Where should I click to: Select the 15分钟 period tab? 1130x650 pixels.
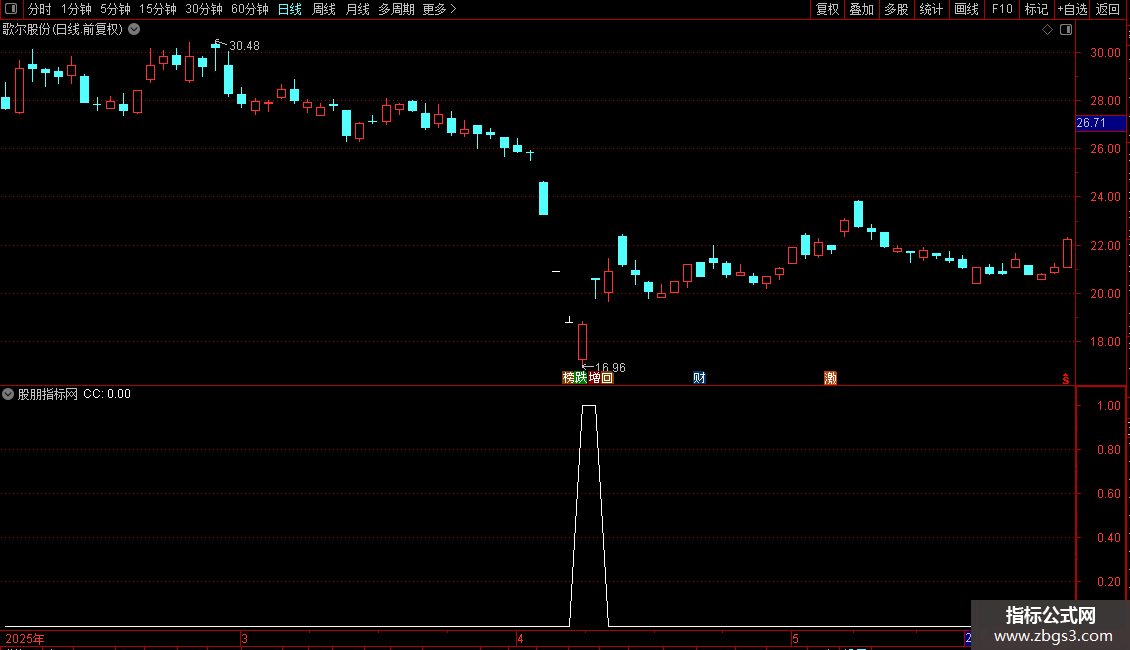tap(157, 9)
